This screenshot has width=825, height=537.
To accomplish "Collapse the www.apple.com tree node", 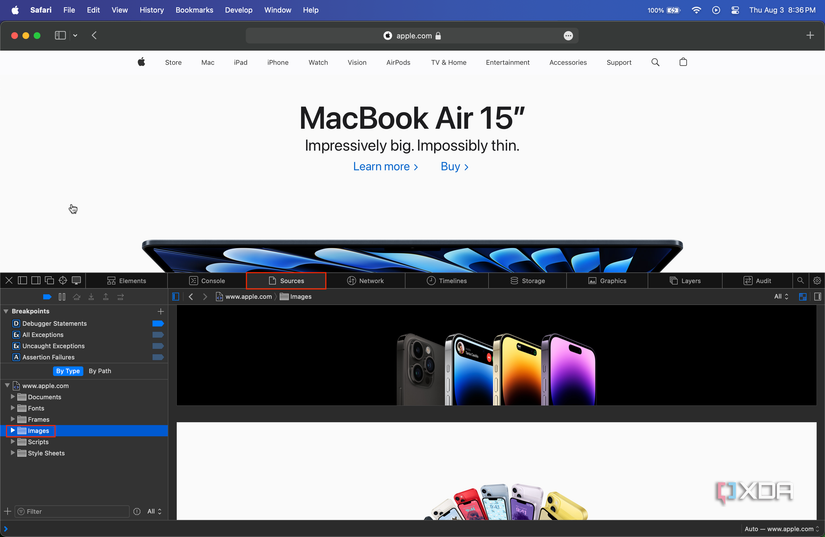I will coord(7,386).
